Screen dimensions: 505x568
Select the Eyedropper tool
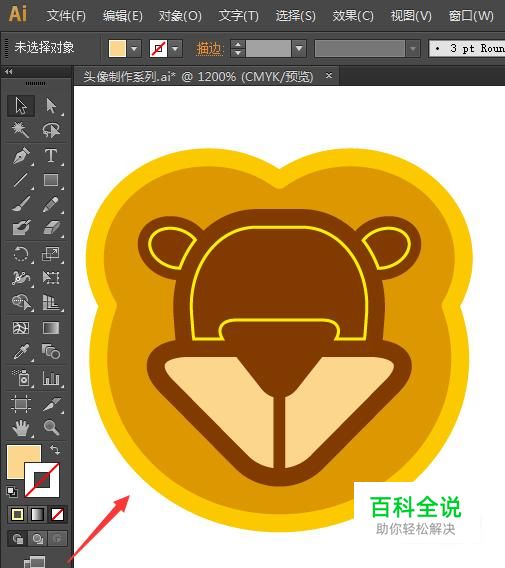(x=21, y=352)
